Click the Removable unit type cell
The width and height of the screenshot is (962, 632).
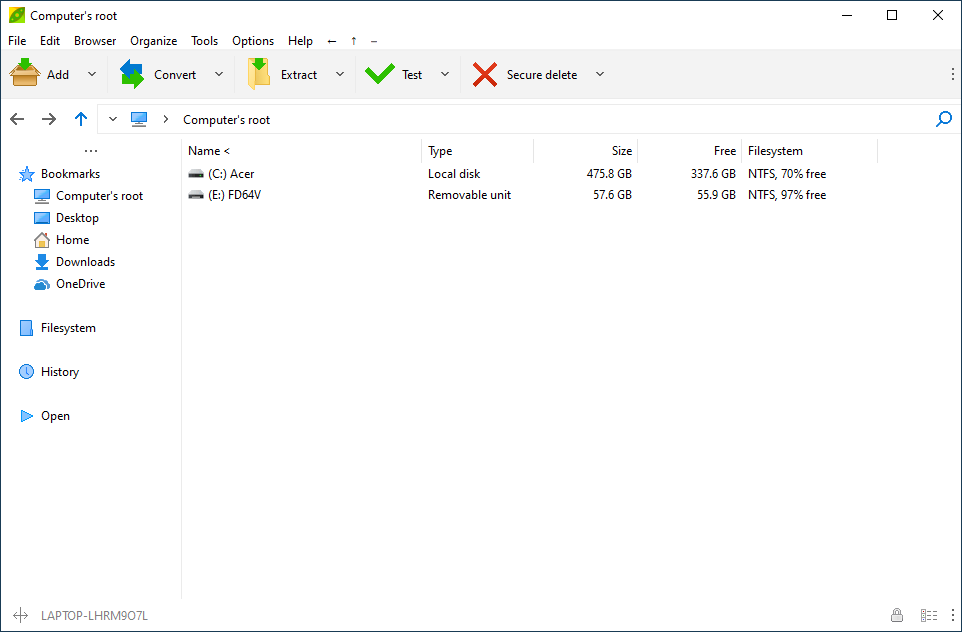(469, 195)
